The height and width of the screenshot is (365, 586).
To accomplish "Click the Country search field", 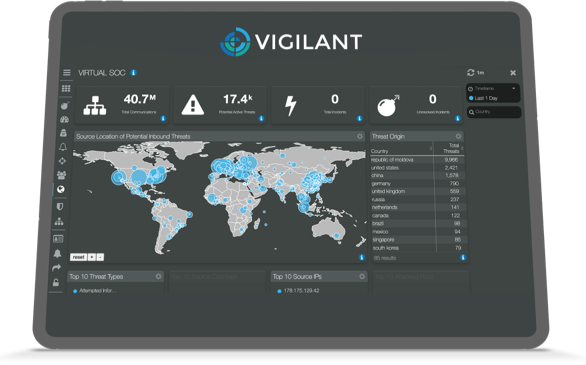I will tap(494, 112).
